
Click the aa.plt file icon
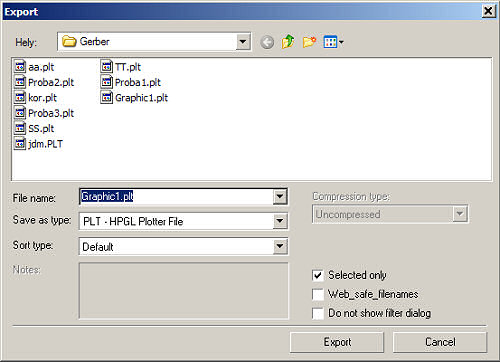20,67
